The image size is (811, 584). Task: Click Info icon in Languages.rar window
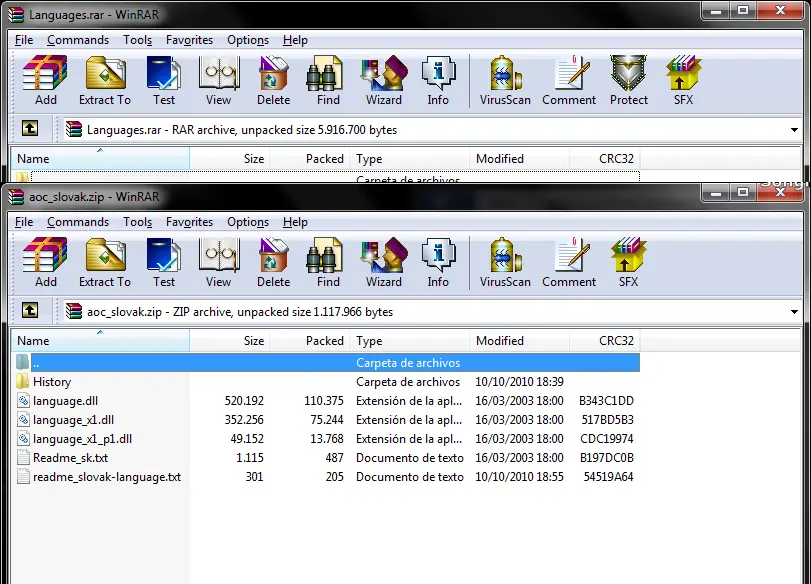click(438, 80)
